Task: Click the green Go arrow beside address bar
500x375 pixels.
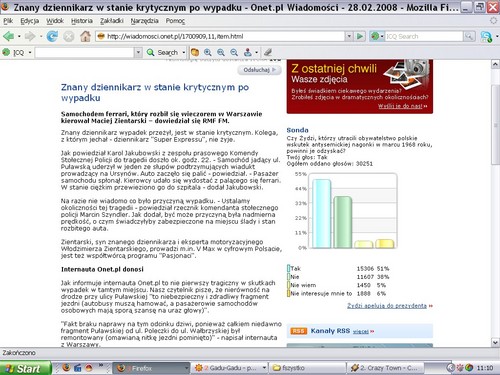Action: tap(360, 36)
